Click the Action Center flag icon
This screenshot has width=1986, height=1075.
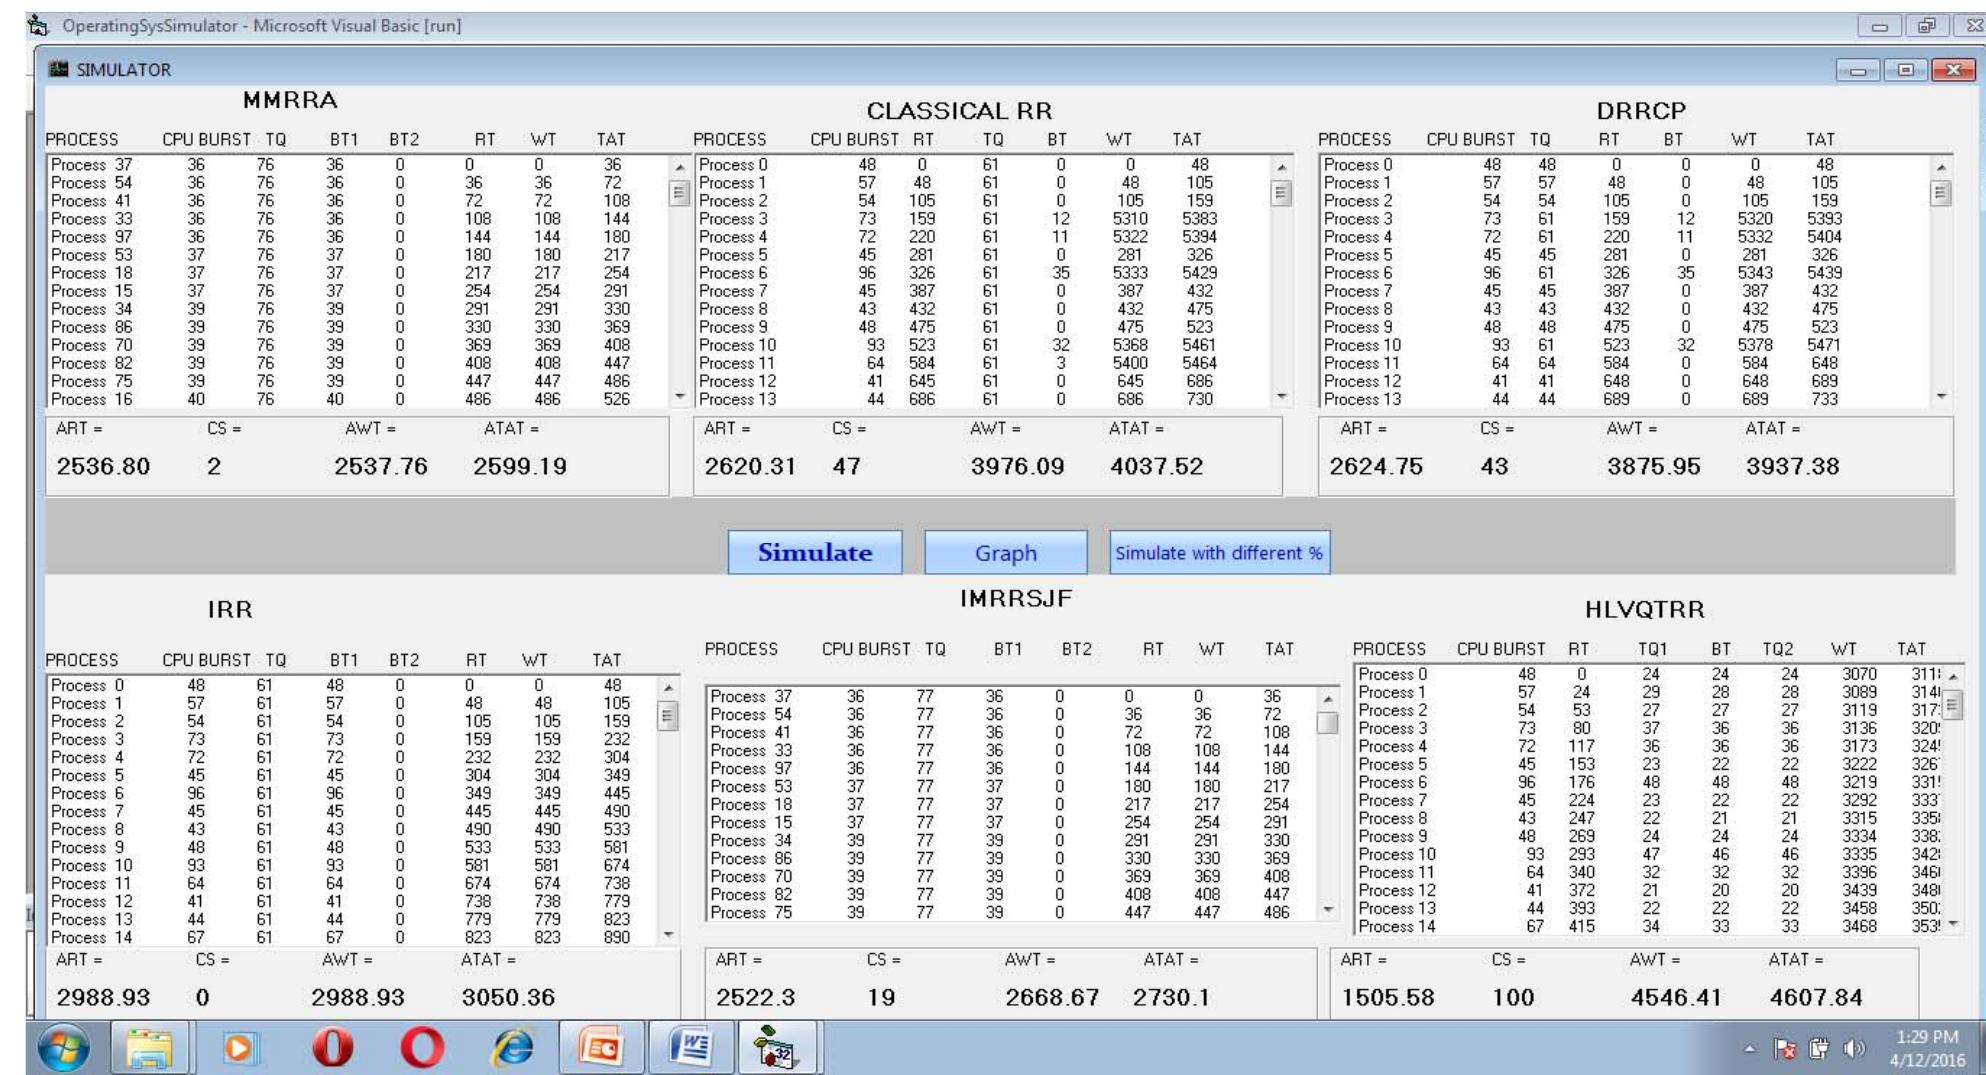click(x=1784, y=1048)
